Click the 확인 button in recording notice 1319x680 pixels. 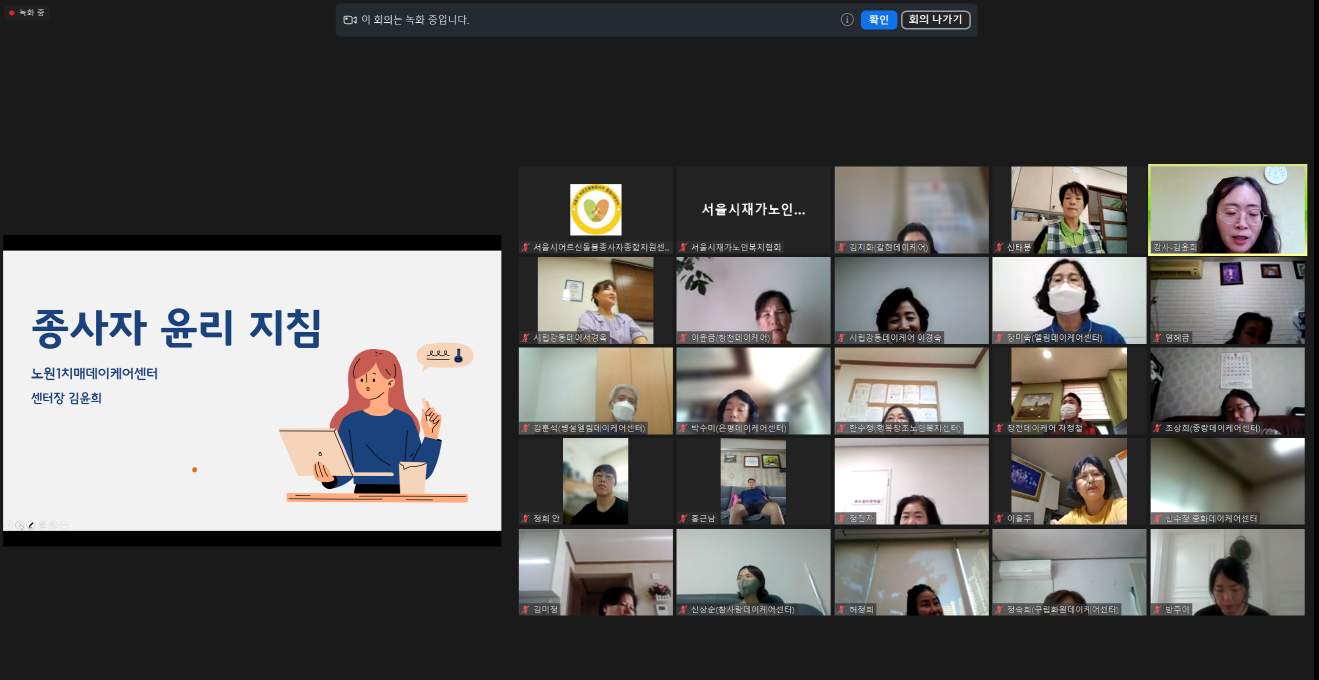pyautogui.click(x=878, y=20)
